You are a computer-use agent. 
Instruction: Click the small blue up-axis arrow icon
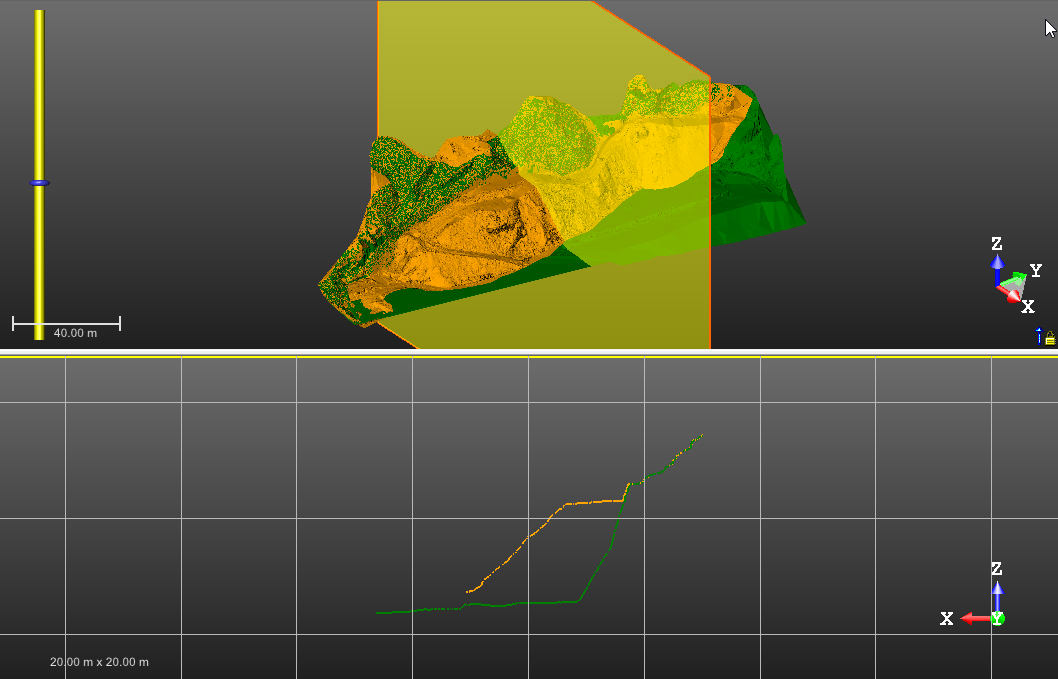(1039, 336)
